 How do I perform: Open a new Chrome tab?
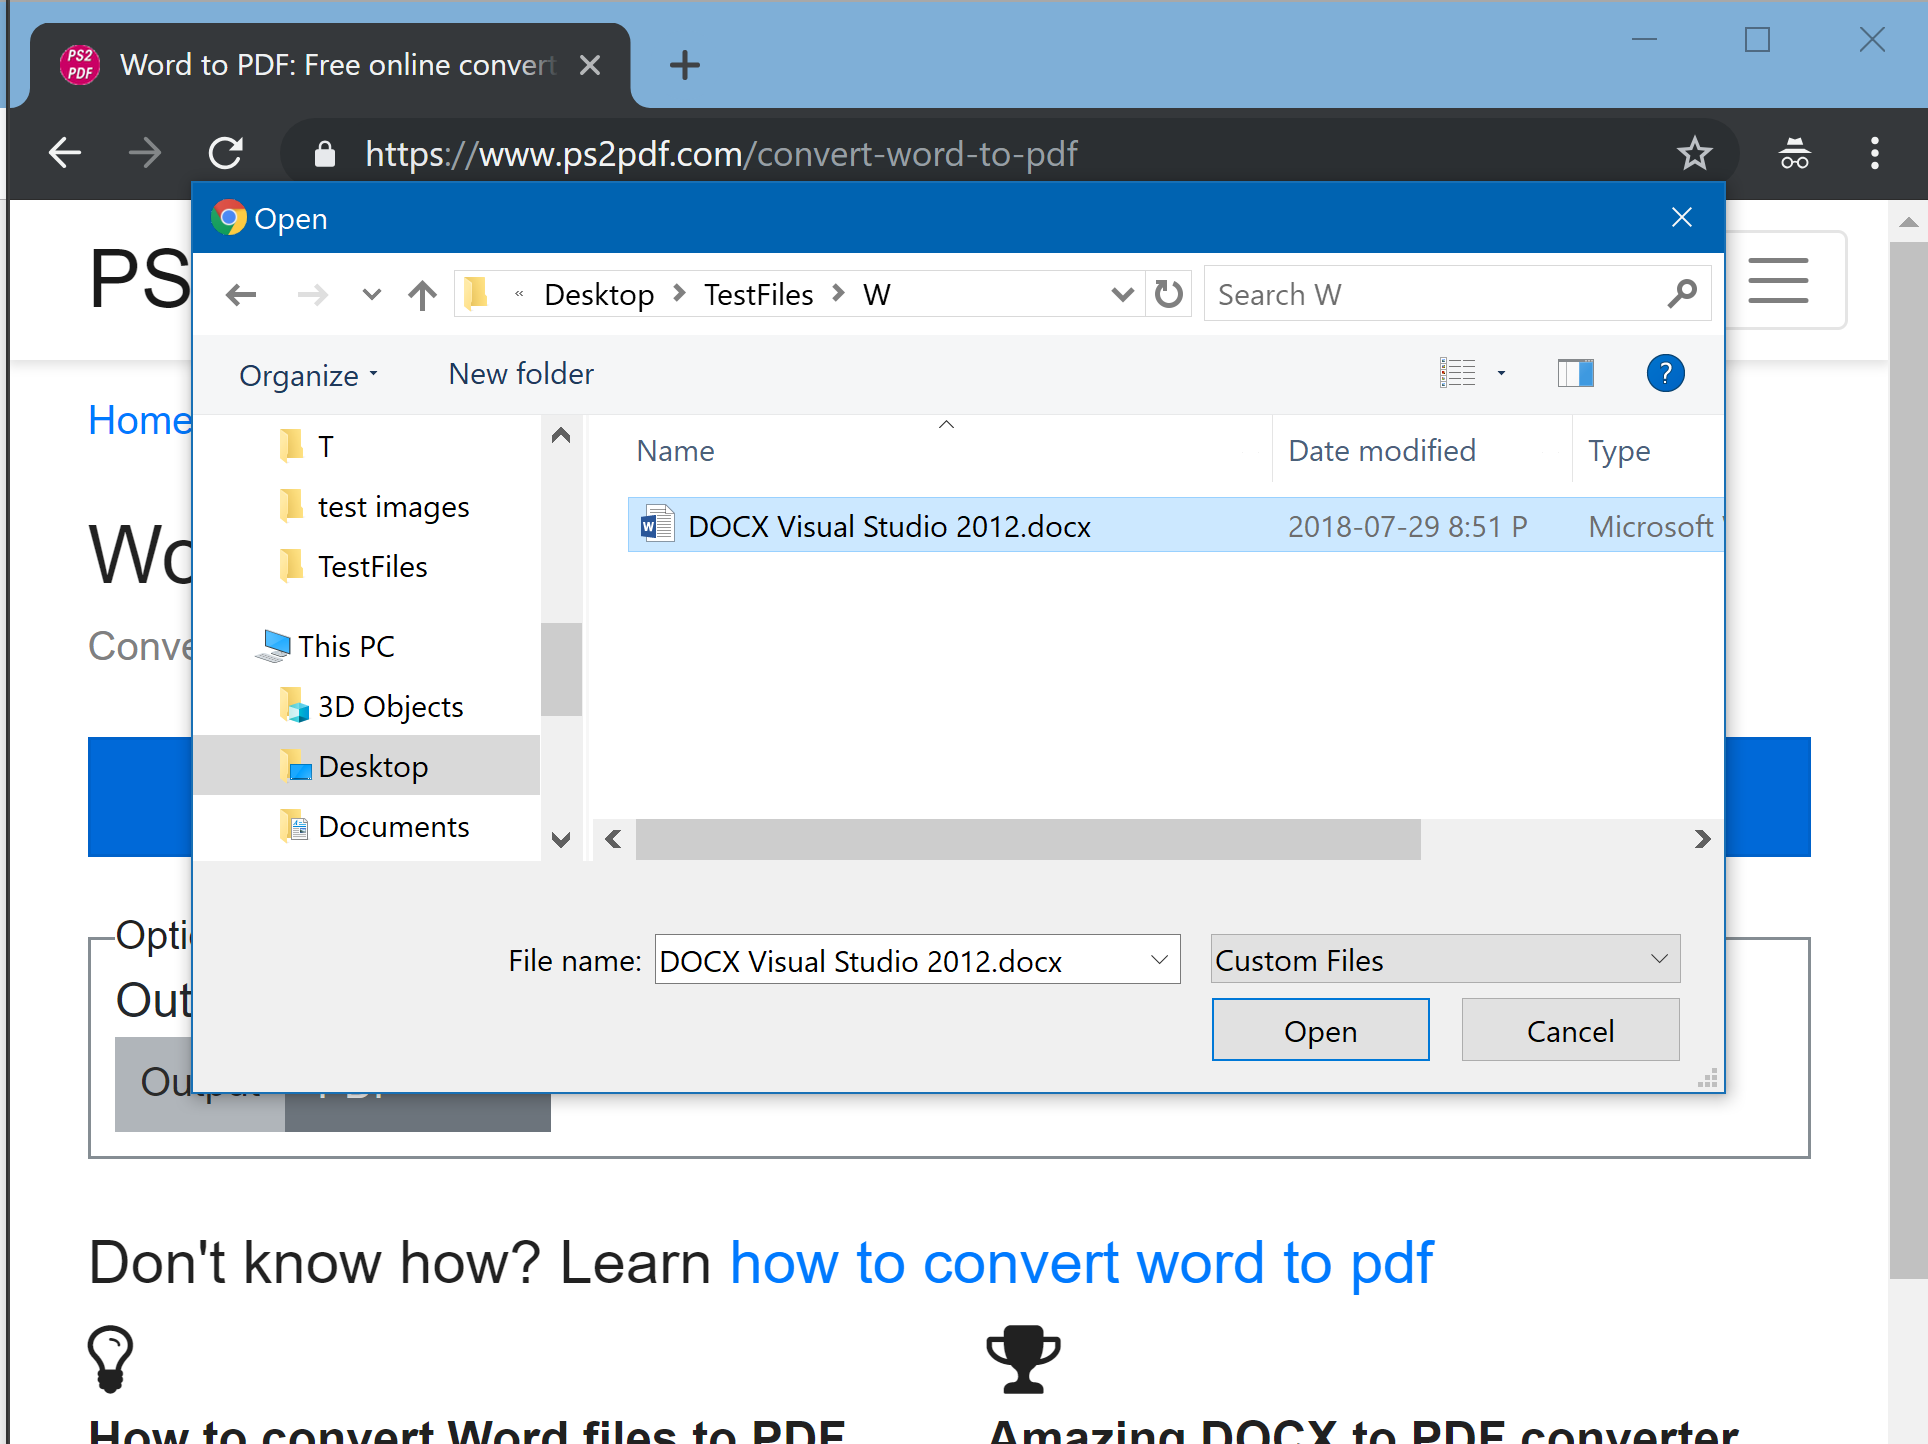(685, 65)
